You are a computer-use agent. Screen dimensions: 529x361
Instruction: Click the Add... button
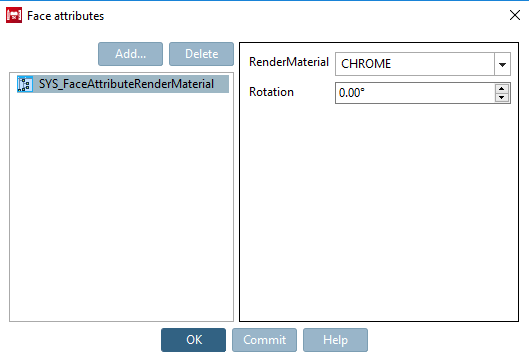(x=131, y=54)
